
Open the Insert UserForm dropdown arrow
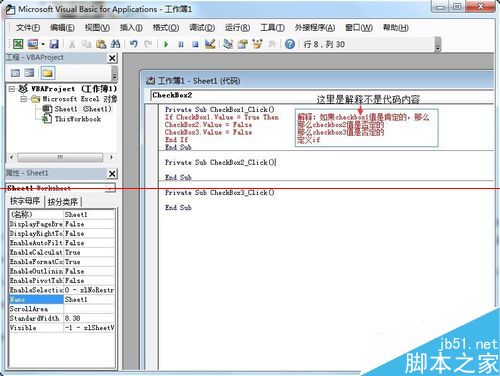coord(43,44)
